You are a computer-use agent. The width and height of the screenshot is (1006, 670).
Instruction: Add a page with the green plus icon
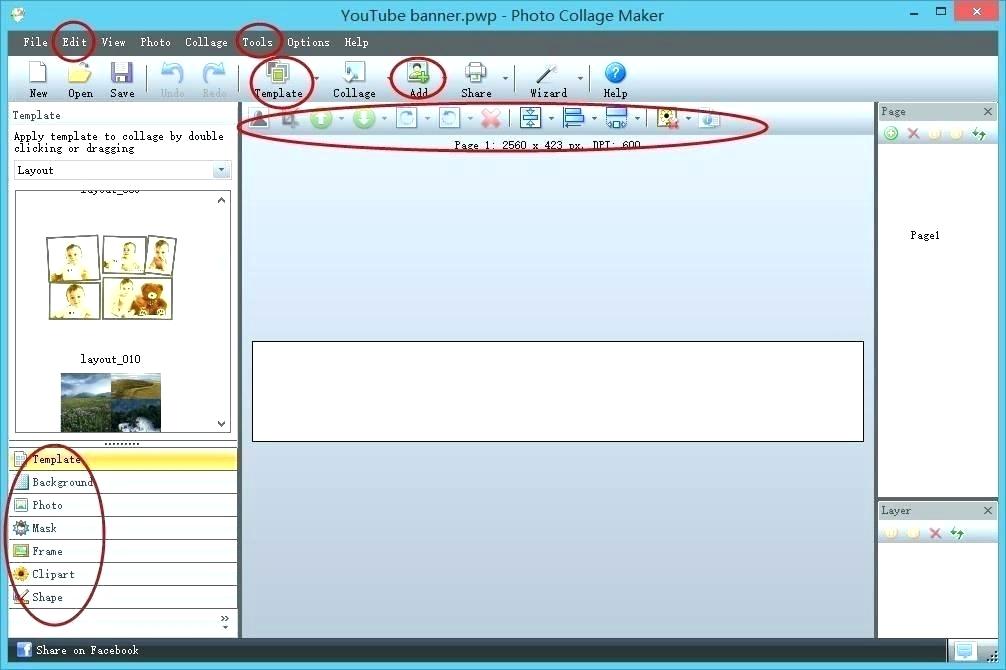click(891, 133)
